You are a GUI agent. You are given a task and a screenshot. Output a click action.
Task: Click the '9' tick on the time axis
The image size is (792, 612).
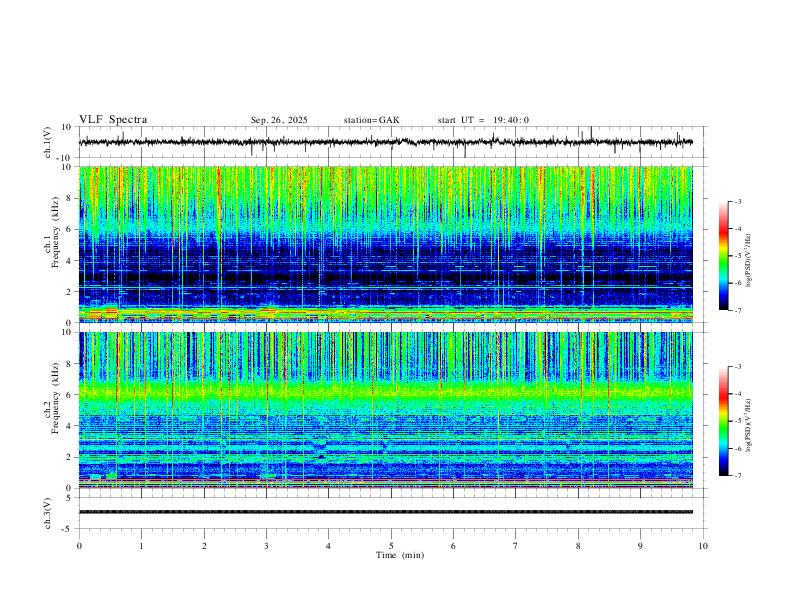(x=640, y=546)
